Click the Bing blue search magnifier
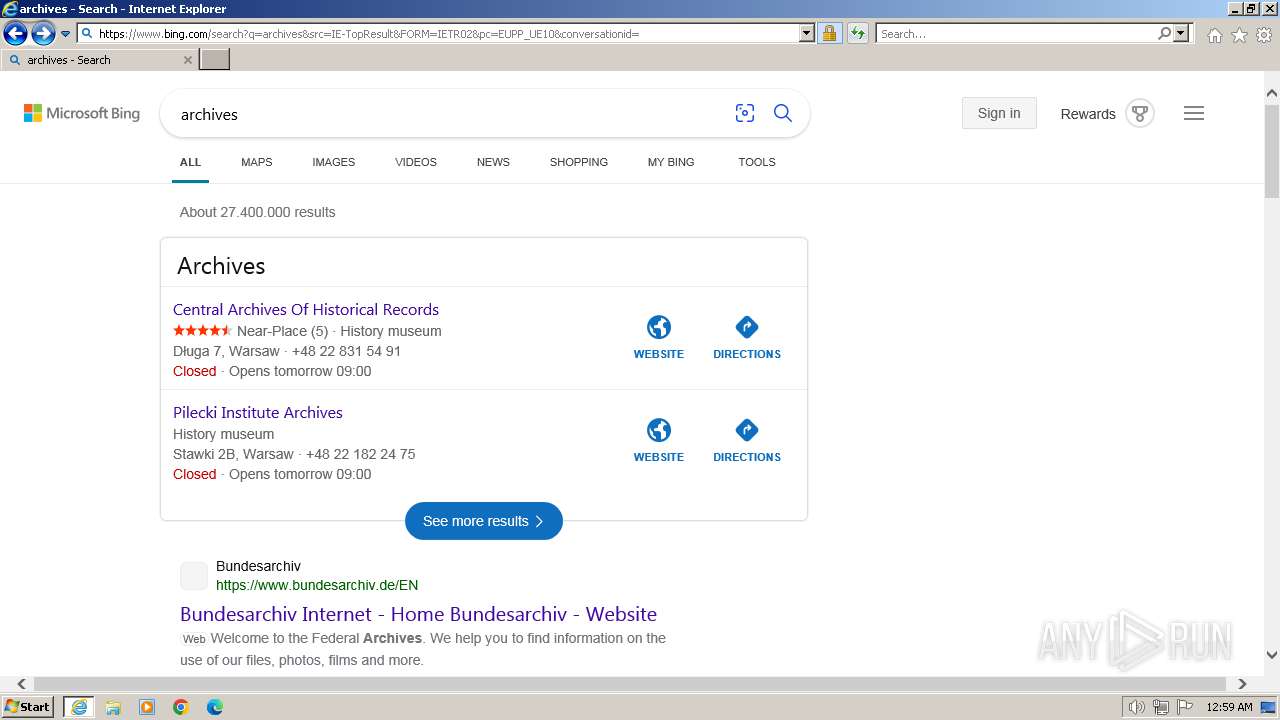 (783, 113)
